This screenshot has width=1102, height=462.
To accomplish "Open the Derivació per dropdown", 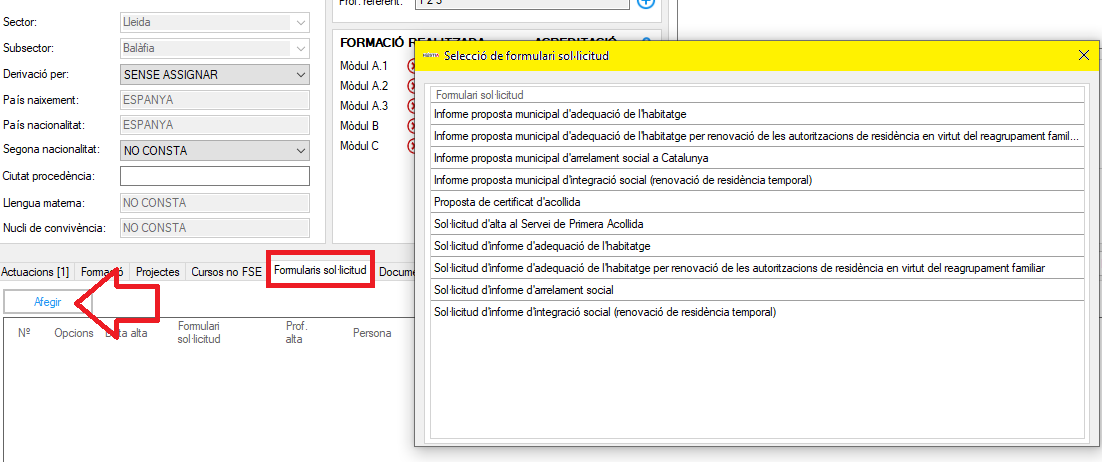I will pyautogui.click(x=302, y=75).
